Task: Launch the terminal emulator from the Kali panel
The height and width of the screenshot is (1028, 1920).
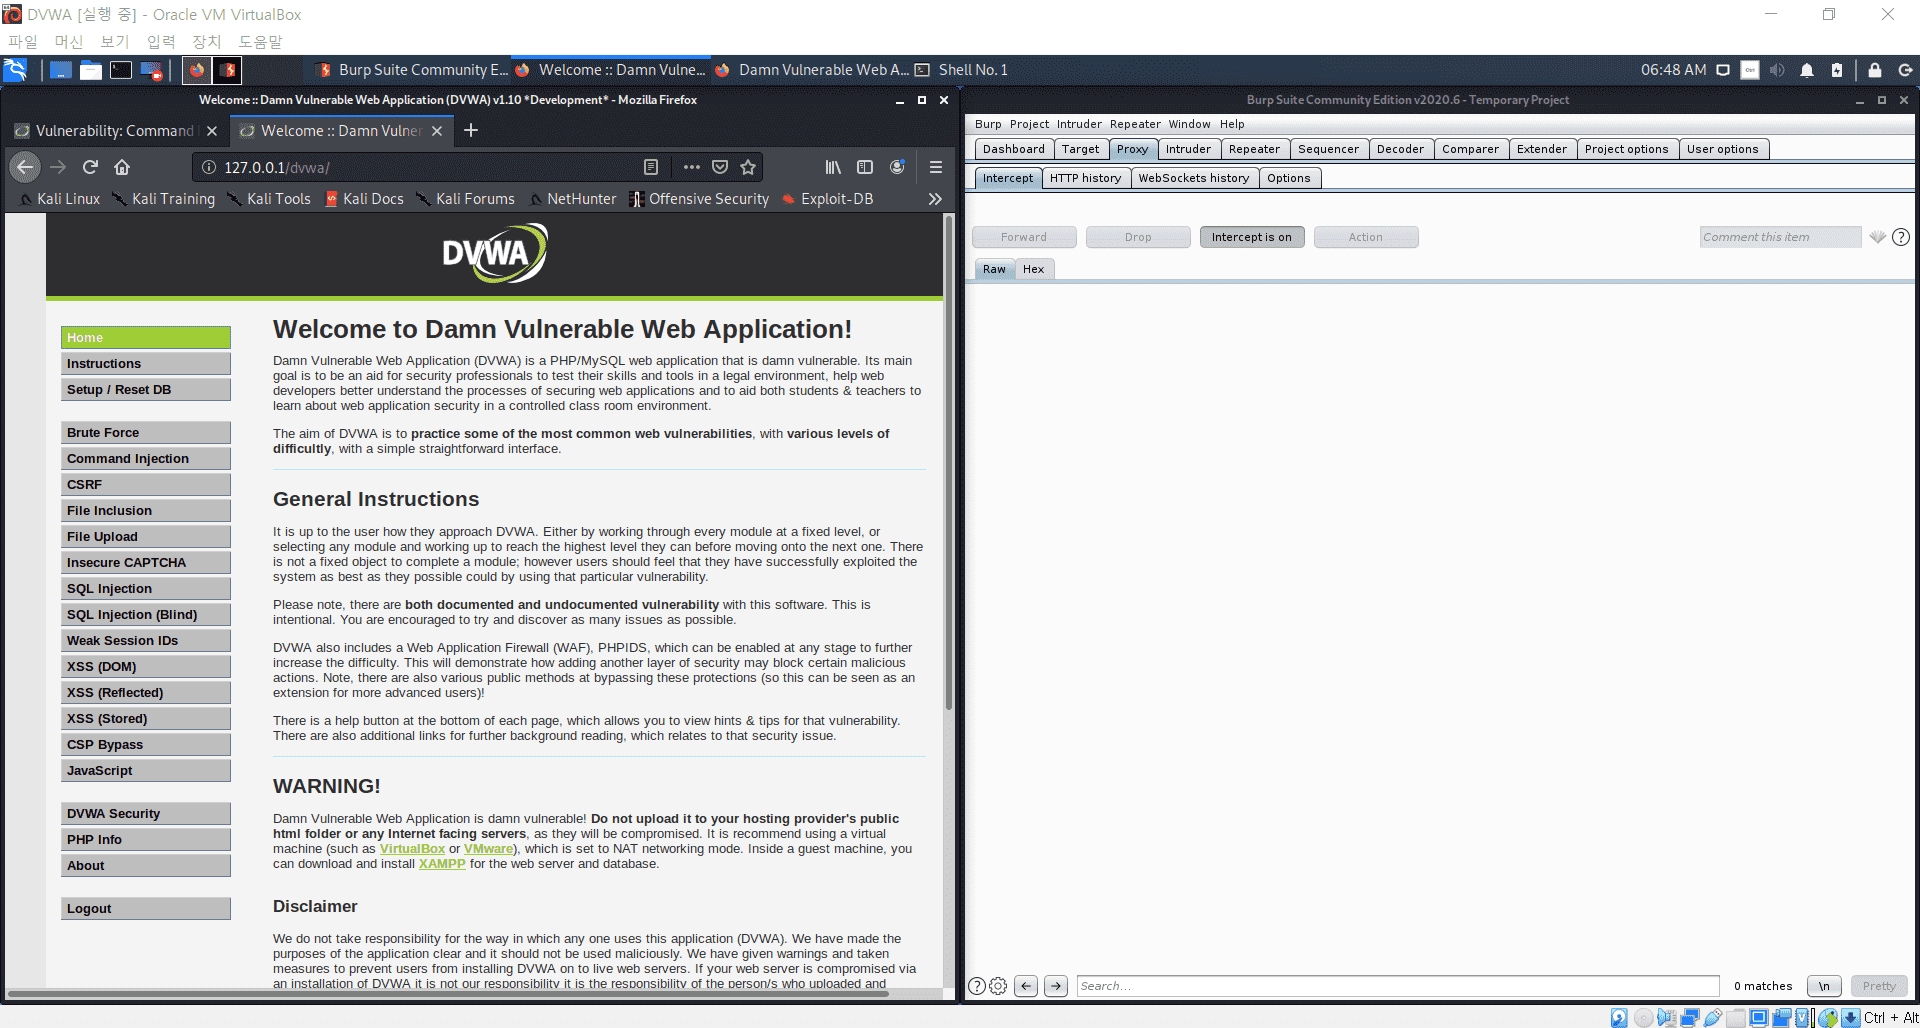Action: (x=121, y=70)
